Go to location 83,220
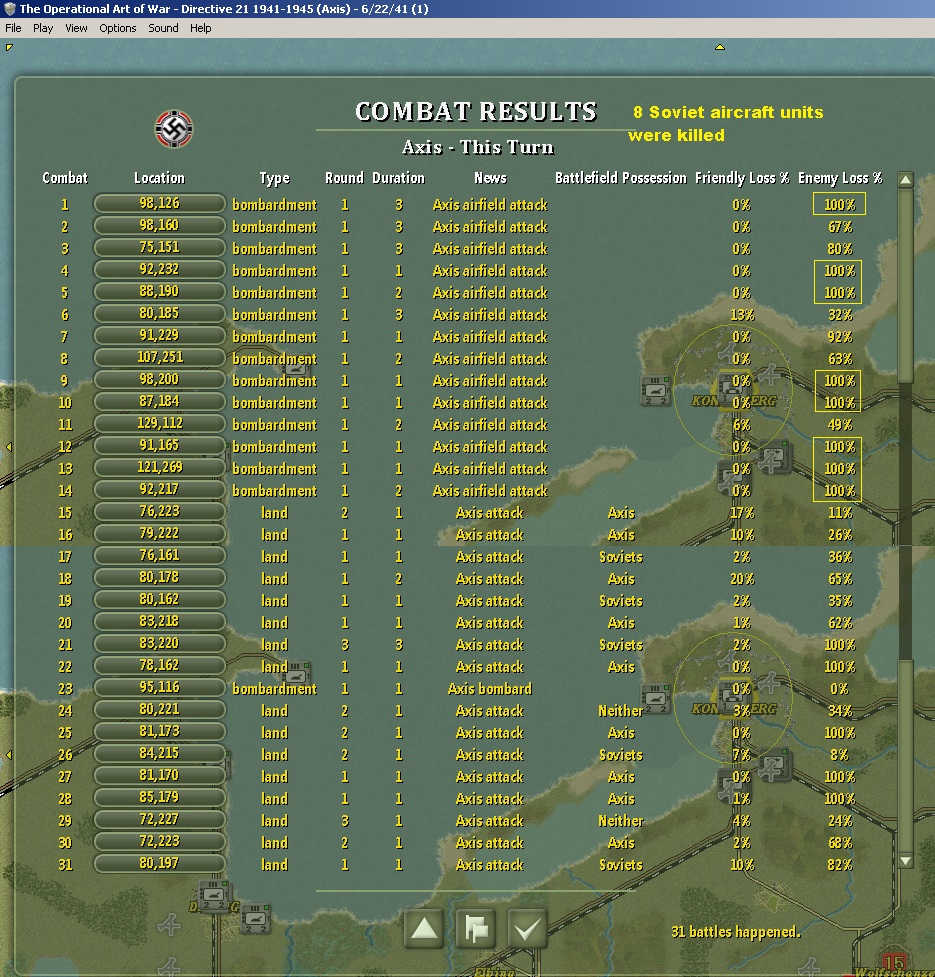Screen dimensions: 935x977 coord(159,644)
